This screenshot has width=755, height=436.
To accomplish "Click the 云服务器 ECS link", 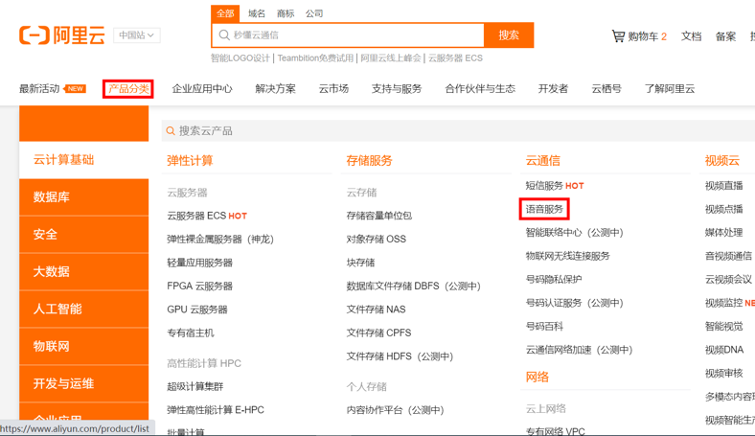I will coord(196,215).
